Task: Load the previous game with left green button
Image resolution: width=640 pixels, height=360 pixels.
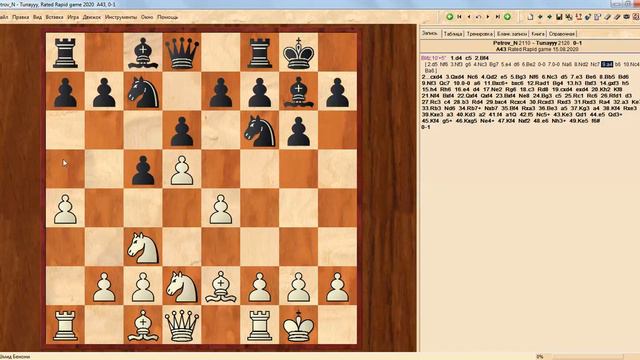Action: pos(450,17)
